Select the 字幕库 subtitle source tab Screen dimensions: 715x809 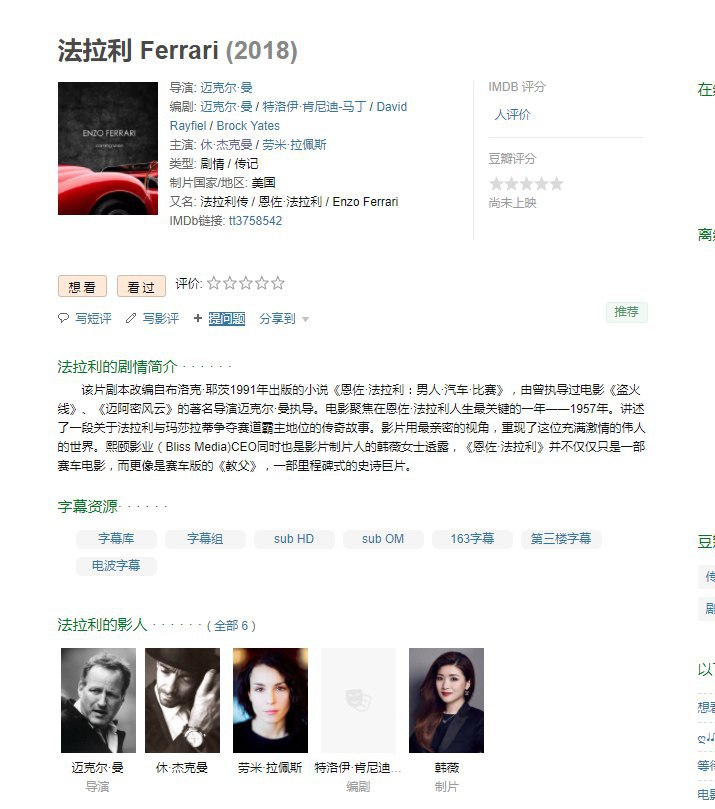(116, 539)
